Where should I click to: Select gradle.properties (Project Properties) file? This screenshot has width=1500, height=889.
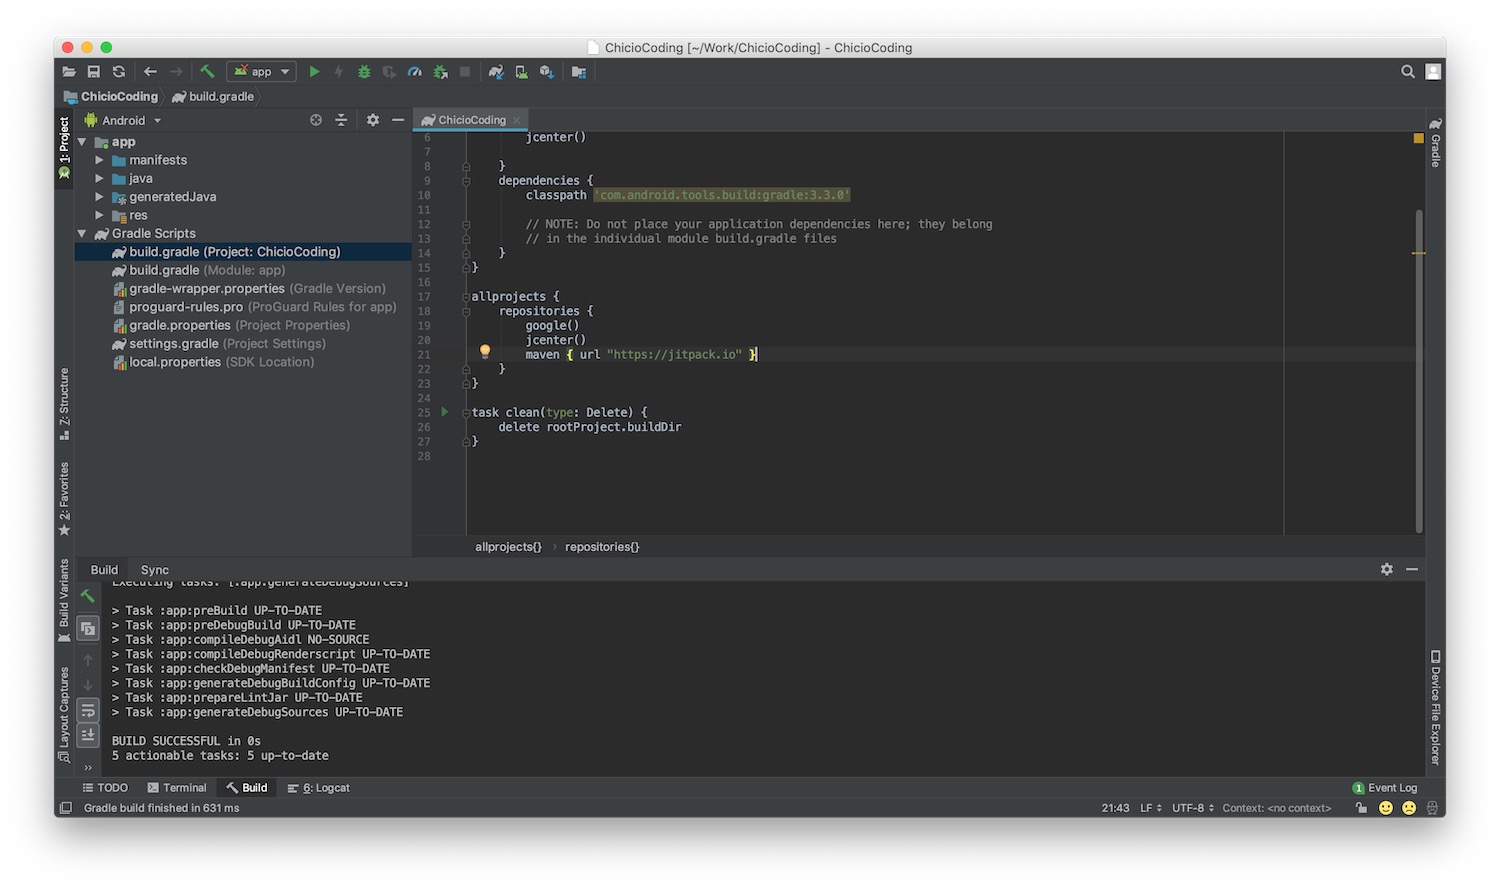(243, 325)
